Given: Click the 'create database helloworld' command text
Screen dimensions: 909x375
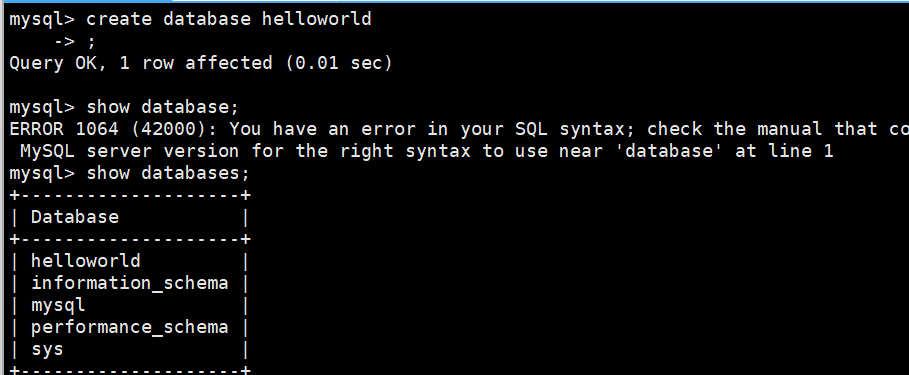Looking at the screenshot, I should [228, 19].
